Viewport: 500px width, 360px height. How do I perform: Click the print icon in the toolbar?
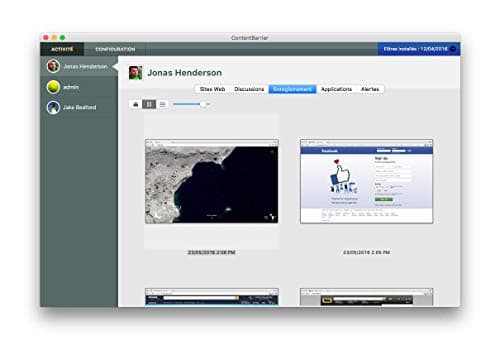pos(136,104)
